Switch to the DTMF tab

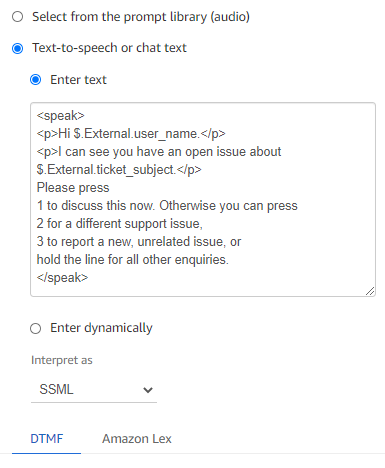(46, 439)
